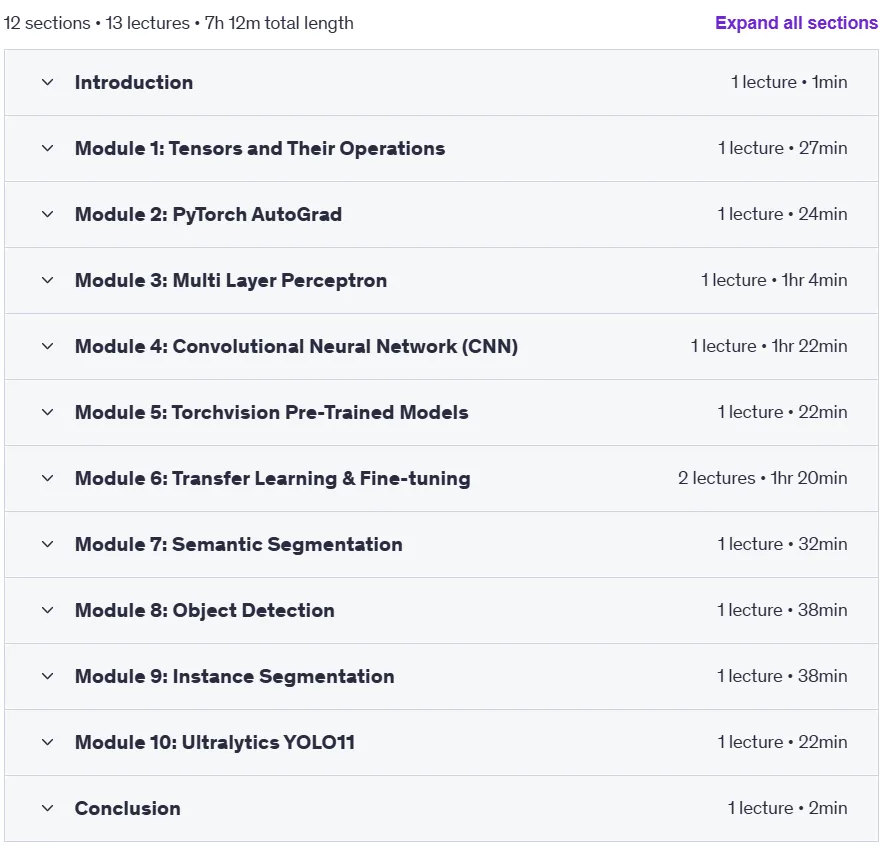Screen dimensions: 882x846
Task: Expand Module 8 Object Detection arrow
Action: (x=48, y=610)
